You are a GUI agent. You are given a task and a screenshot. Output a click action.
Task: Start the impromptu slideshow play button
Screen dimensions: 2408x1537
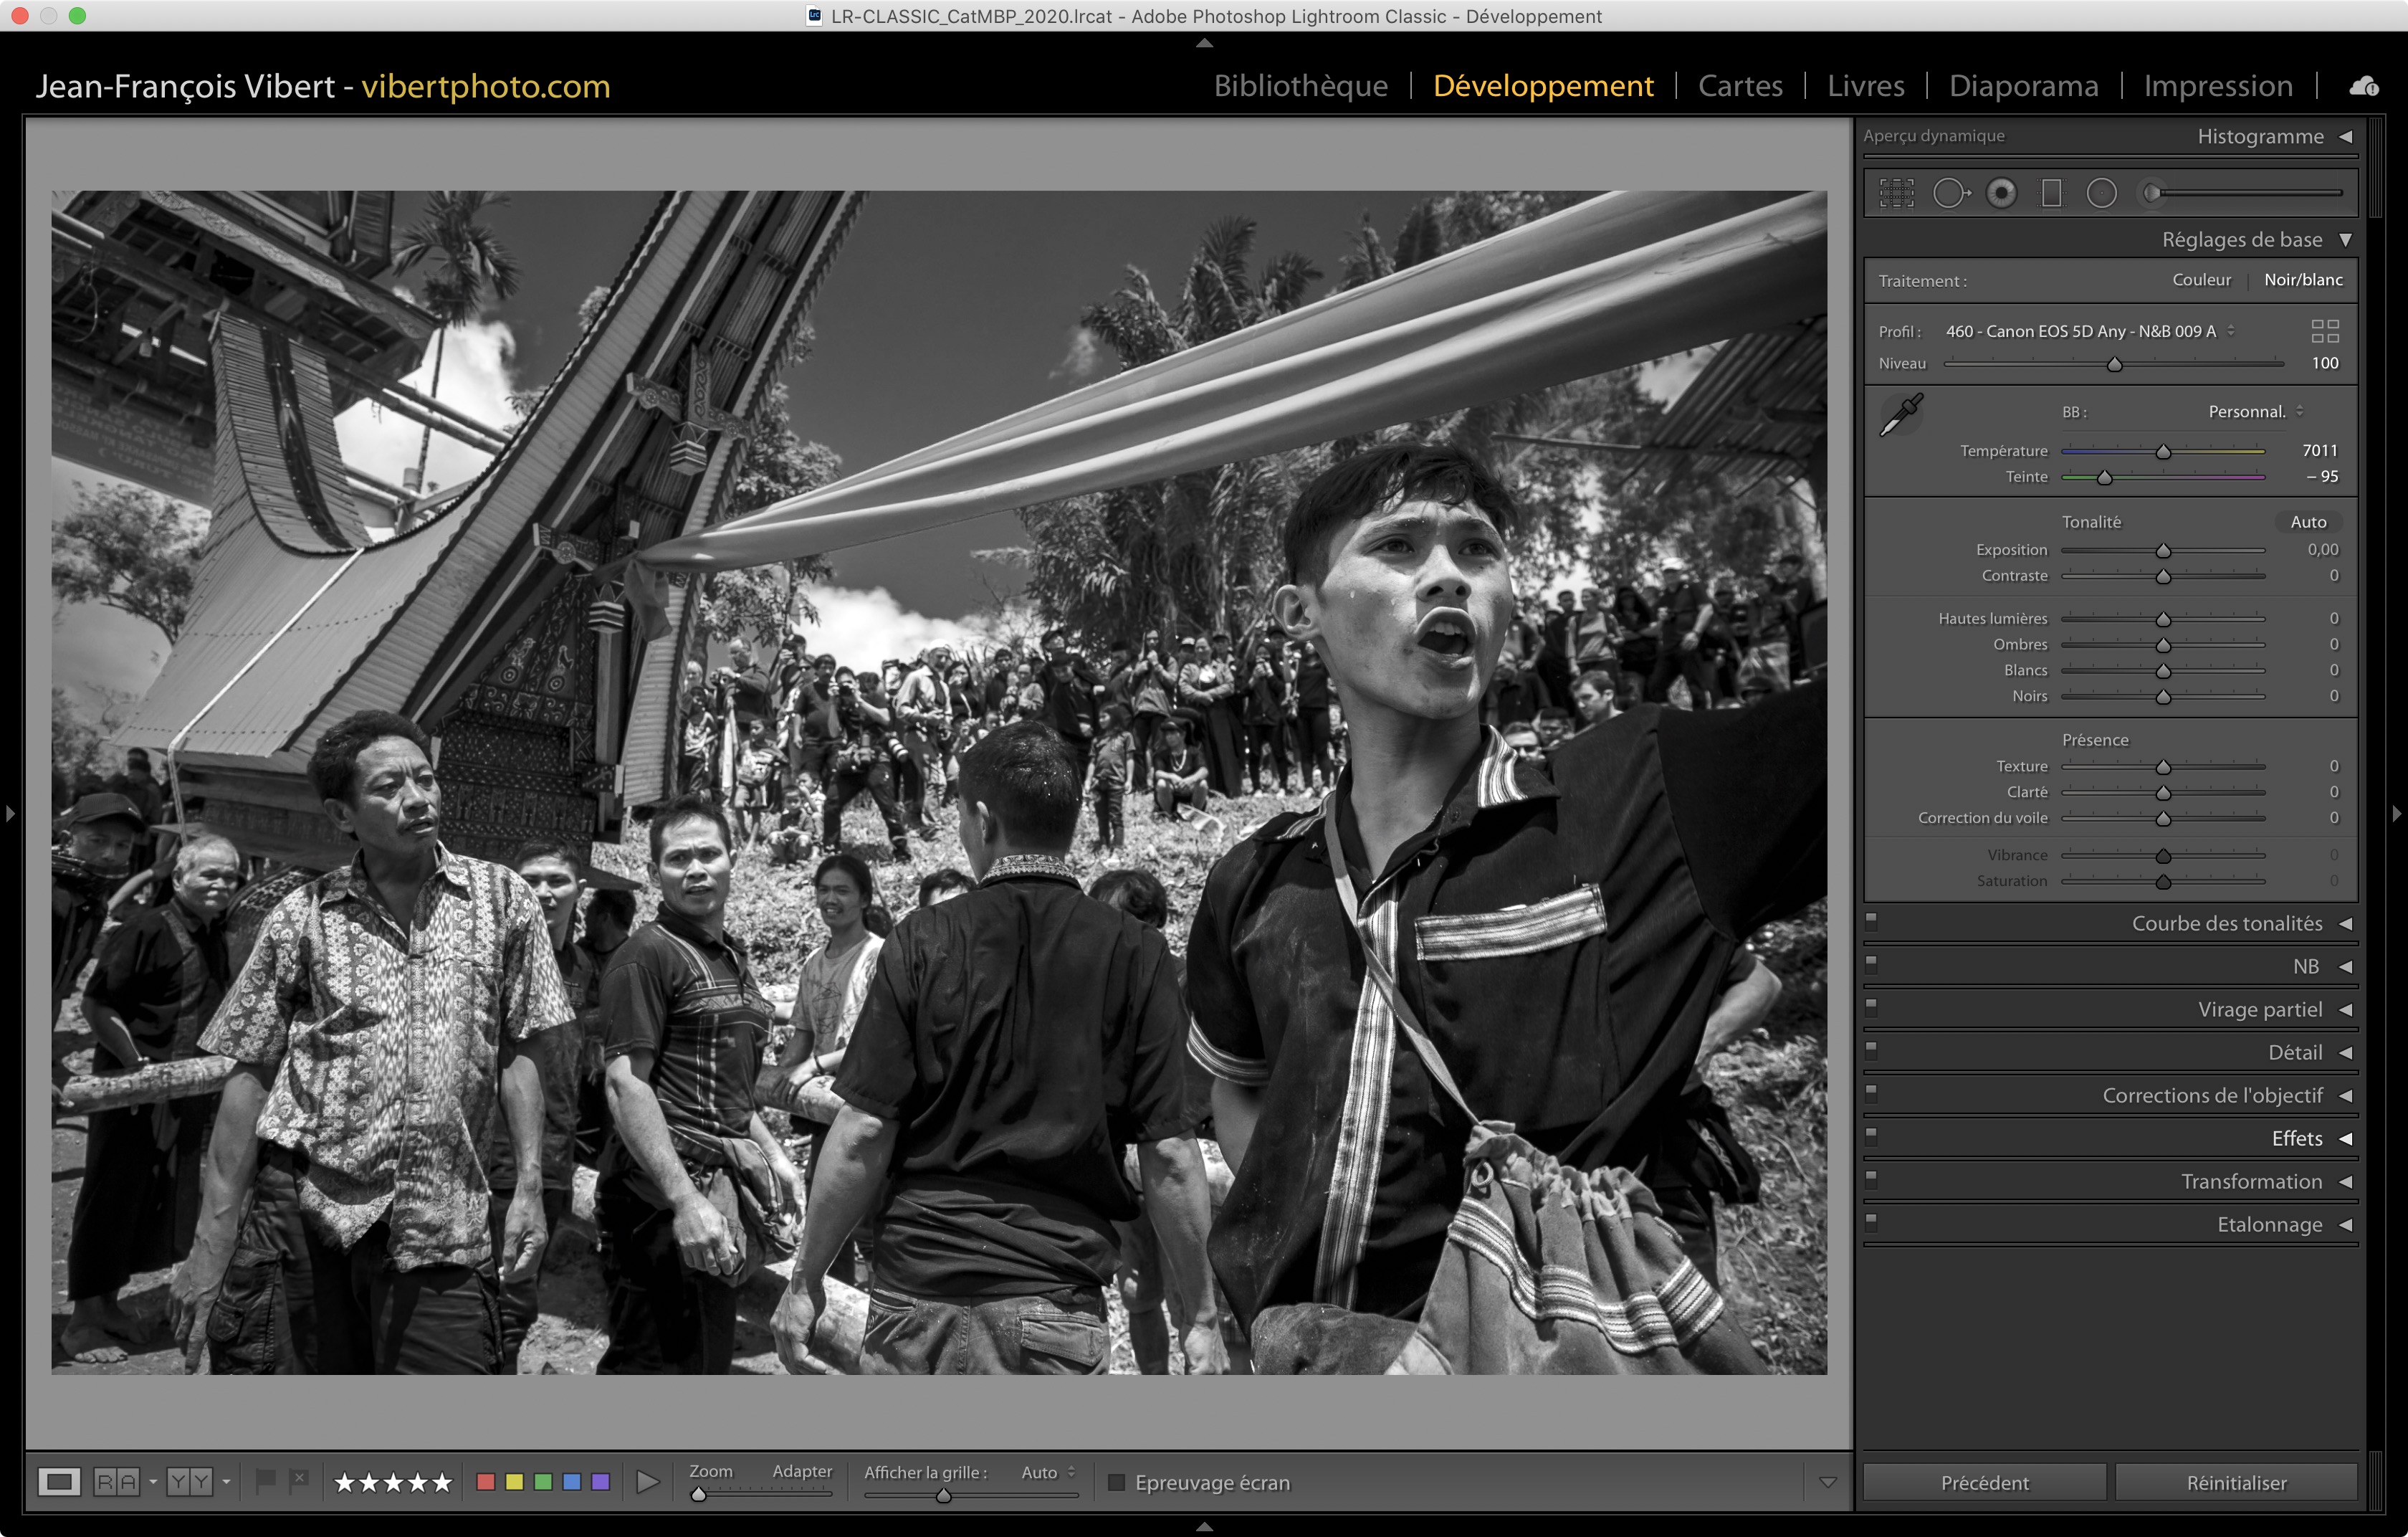point(648,1482)
